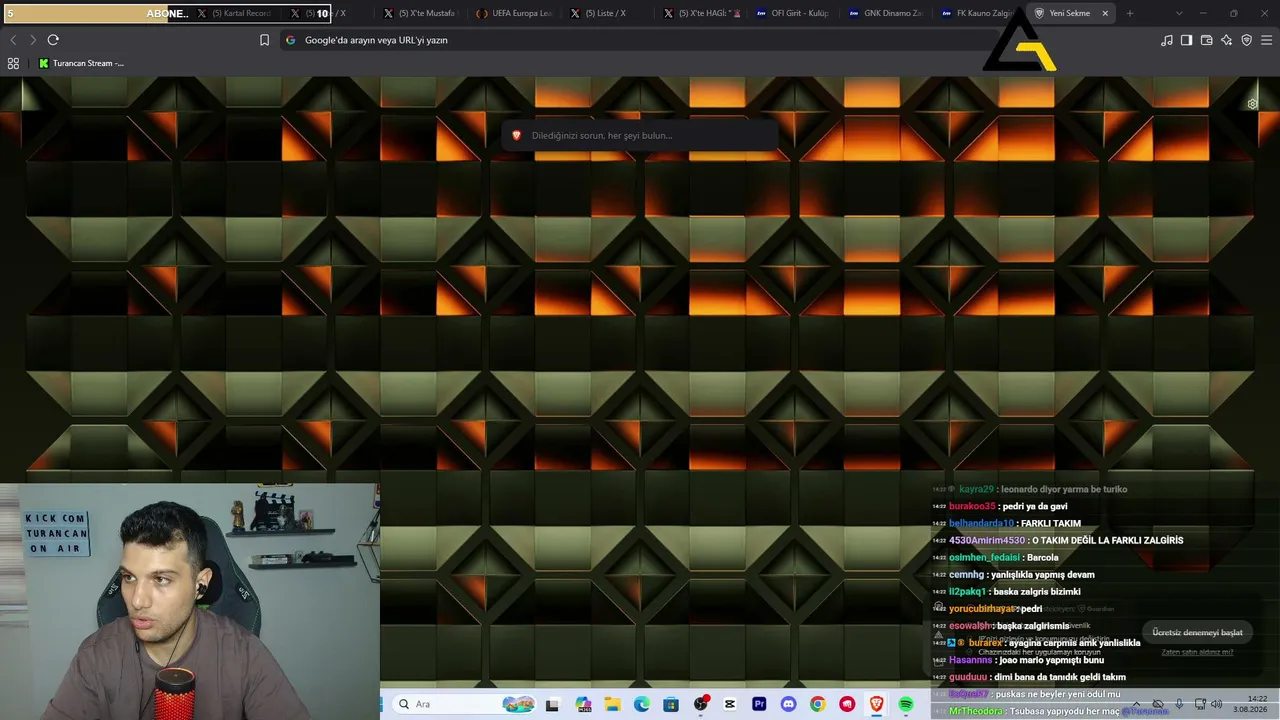Open Microsoft Store from the taskbar
Viewport: 1280px width, 720px height.
(x=671, y=704)
